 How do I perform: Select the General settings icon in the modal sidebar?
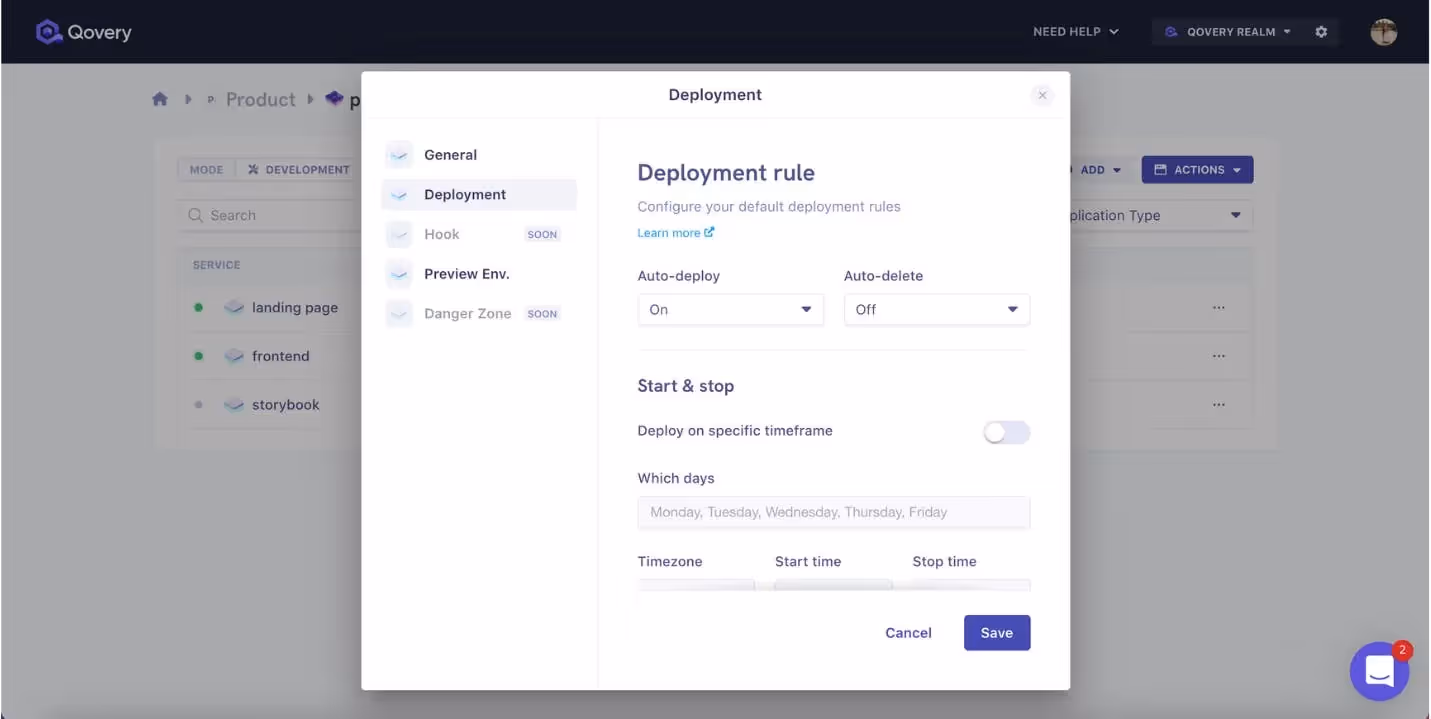coord(399,154)
